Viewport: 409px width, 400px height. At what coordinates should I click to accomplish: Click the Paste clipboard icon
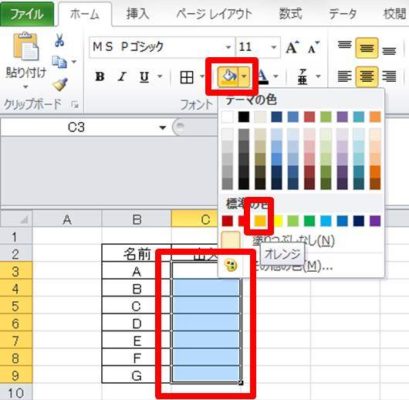[x=26, y=46]
